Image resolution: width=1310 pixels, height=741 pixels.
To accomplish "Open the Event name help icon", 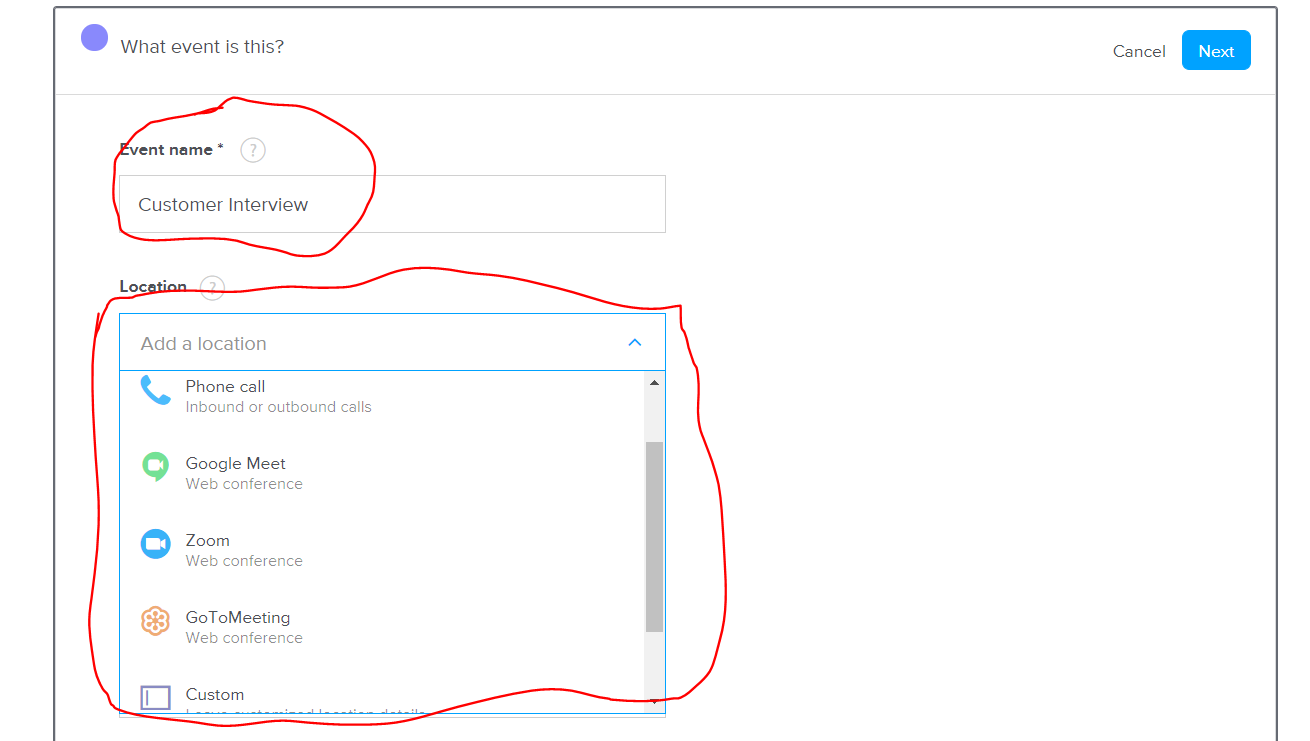I will point(253,150).
